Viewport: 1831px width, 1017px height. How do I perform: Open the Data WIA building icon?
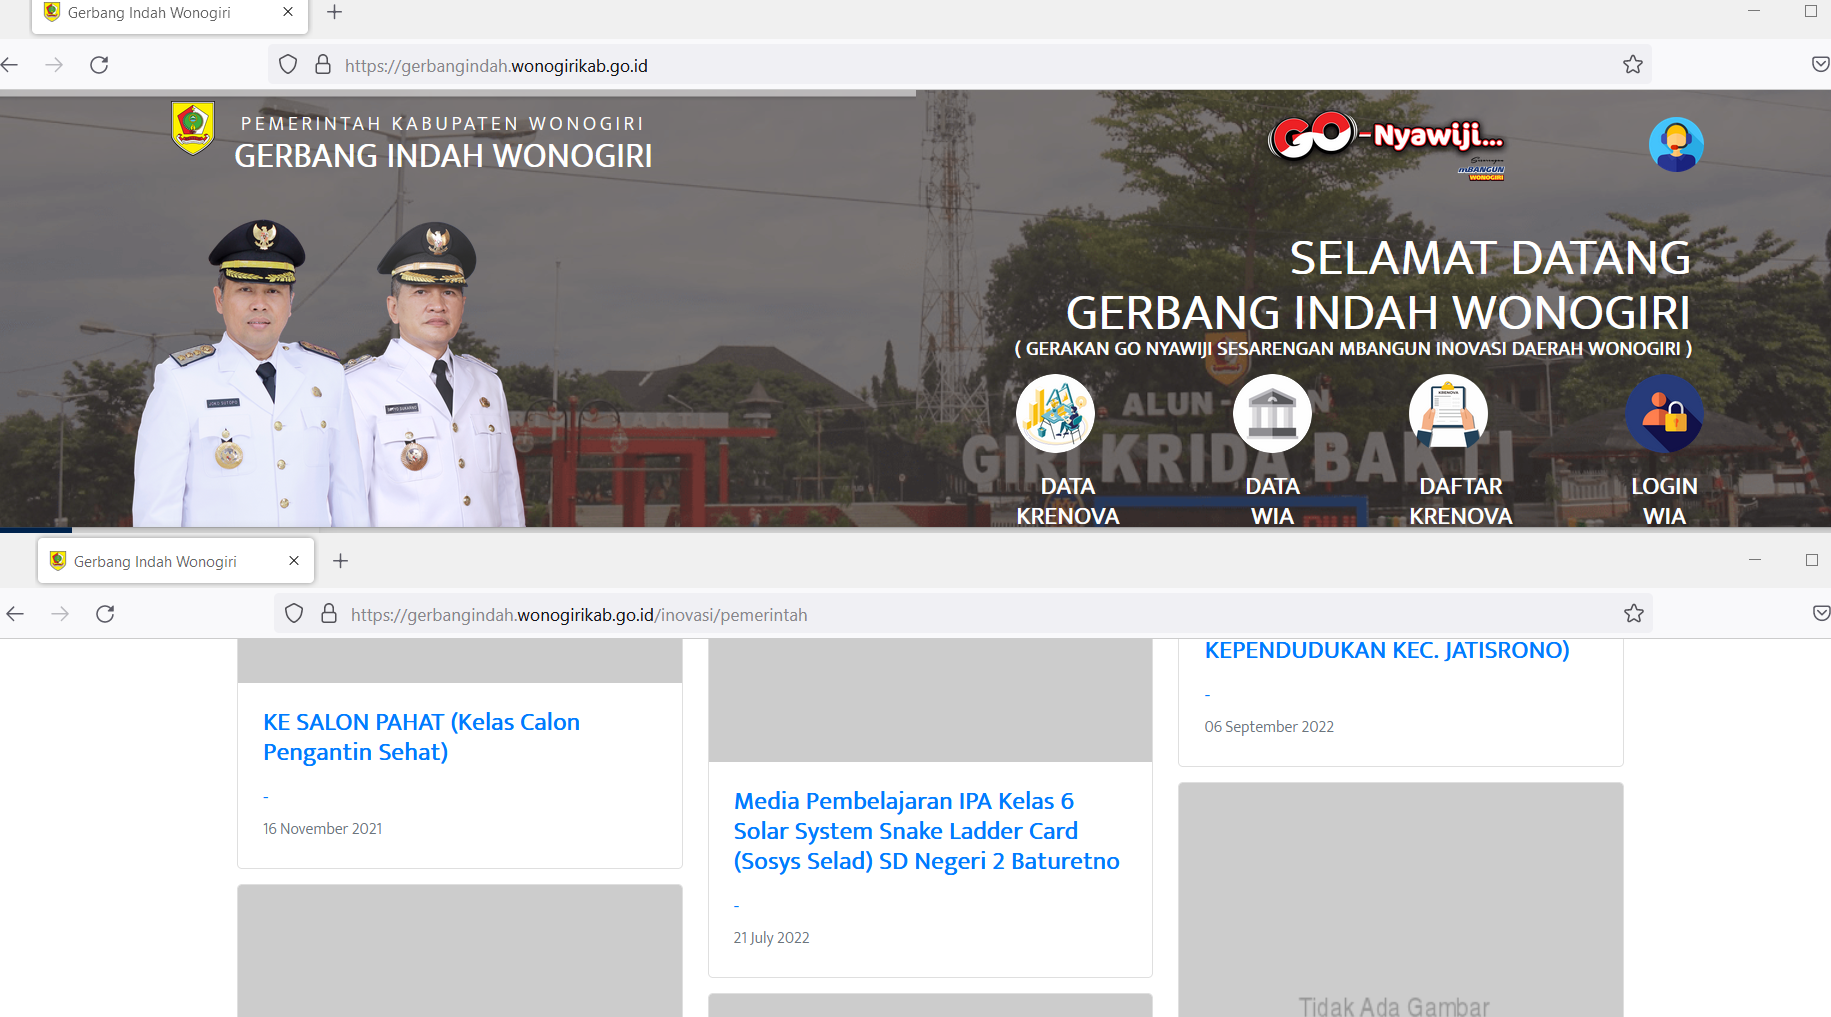point(1272,414)
